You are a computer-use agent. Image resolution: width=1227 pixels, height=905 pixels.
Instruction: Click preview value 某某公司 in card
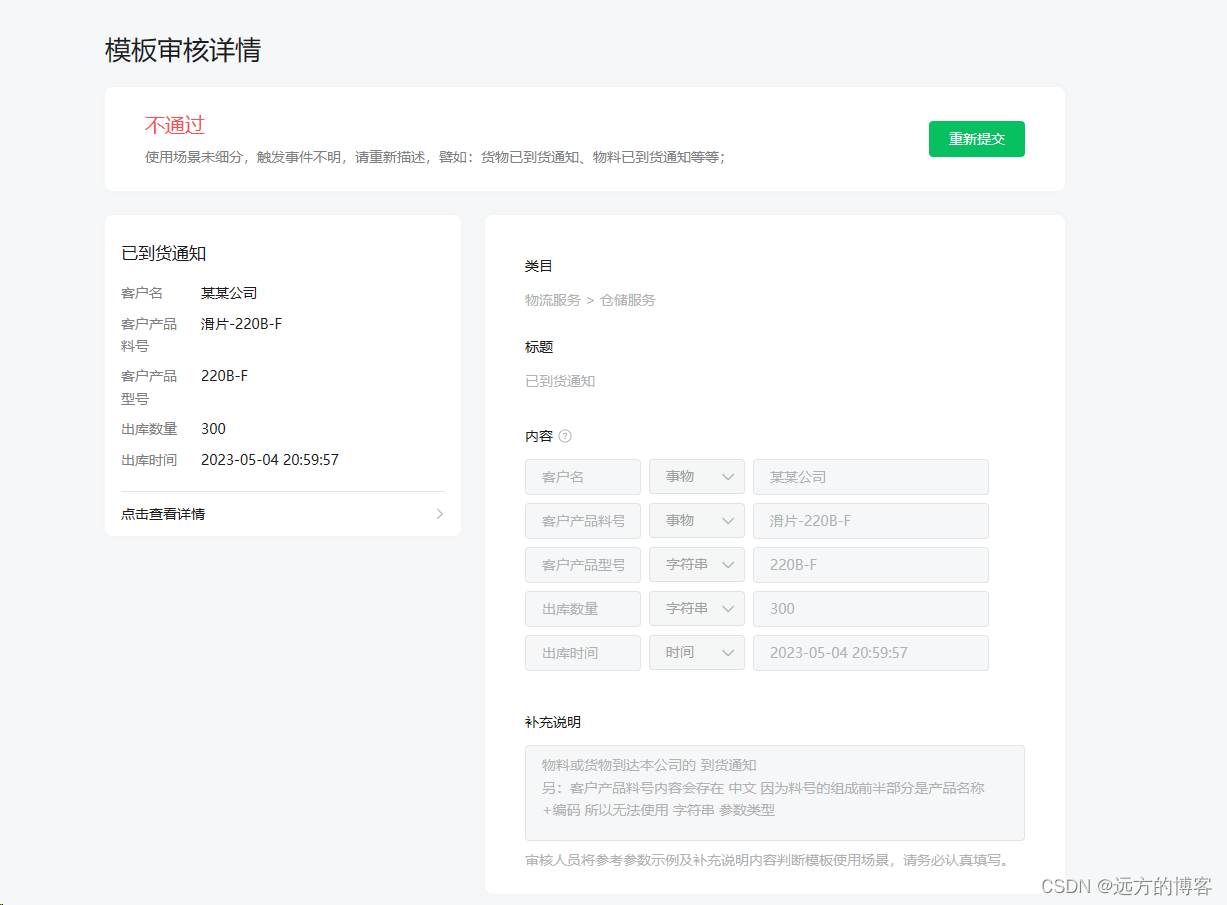(x=229, y=293)
